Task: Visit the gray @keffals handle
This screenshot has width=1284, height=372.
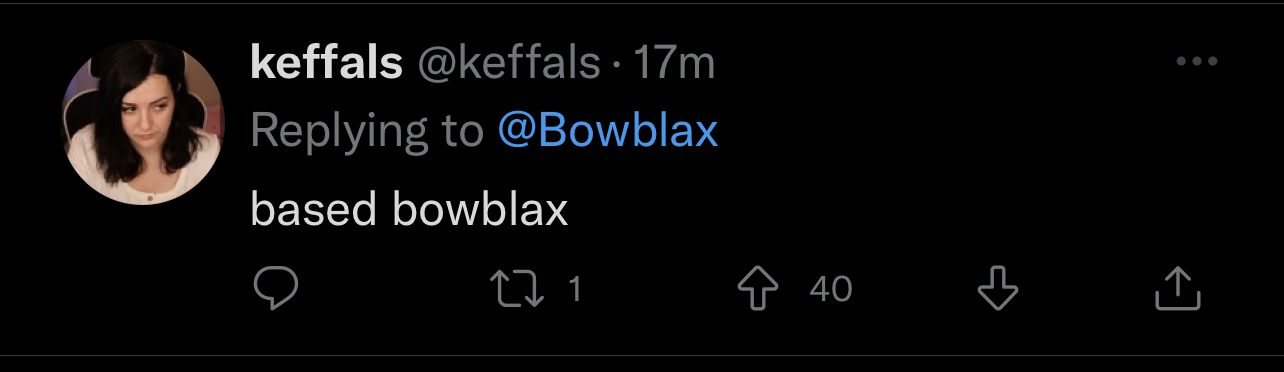Action: tap(508, 65)
